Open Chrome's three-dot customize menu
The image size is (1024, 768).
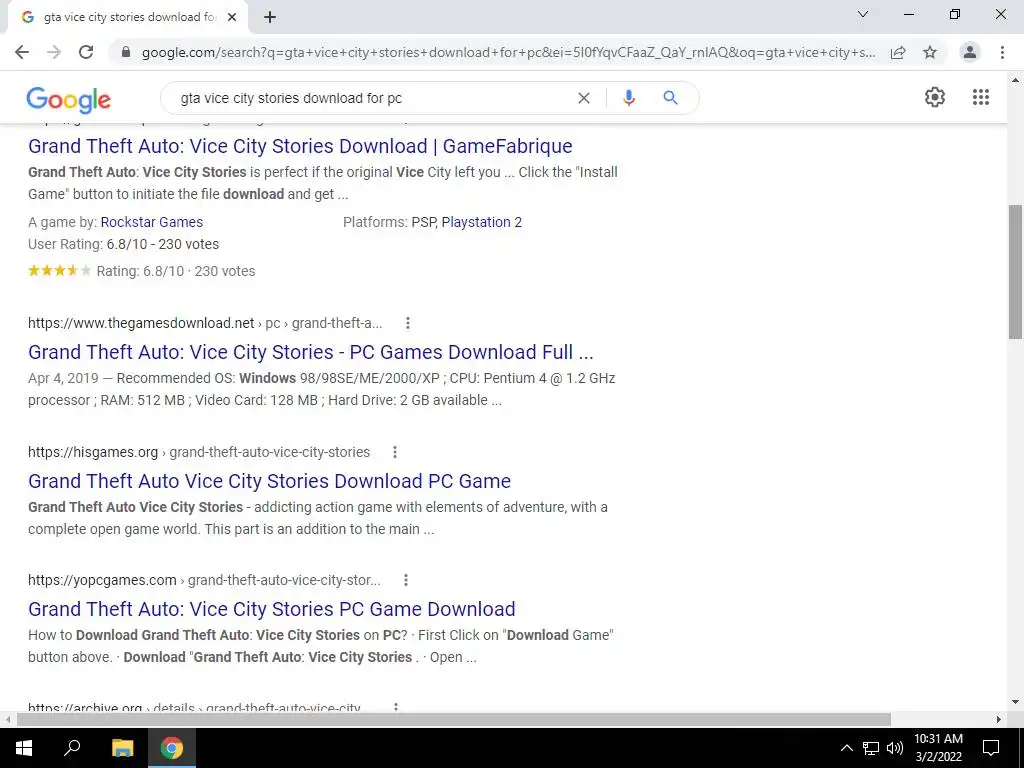click(x=1002, y=52)
